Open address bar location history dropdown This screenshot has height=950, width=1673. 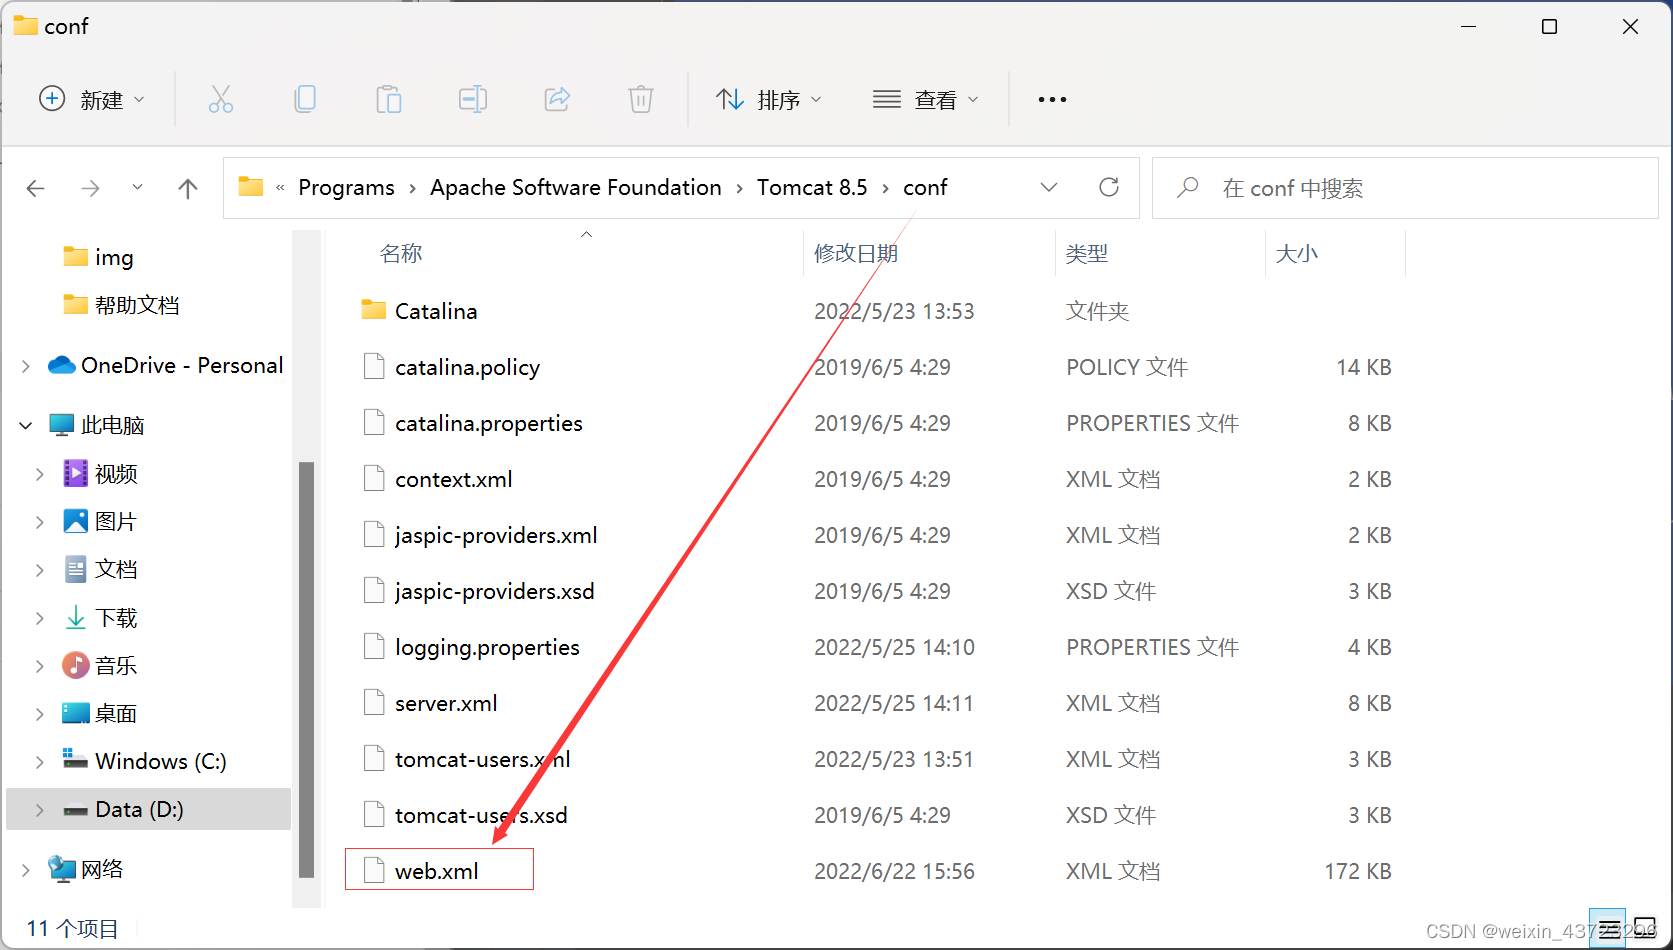click(x=1049, y=187)
